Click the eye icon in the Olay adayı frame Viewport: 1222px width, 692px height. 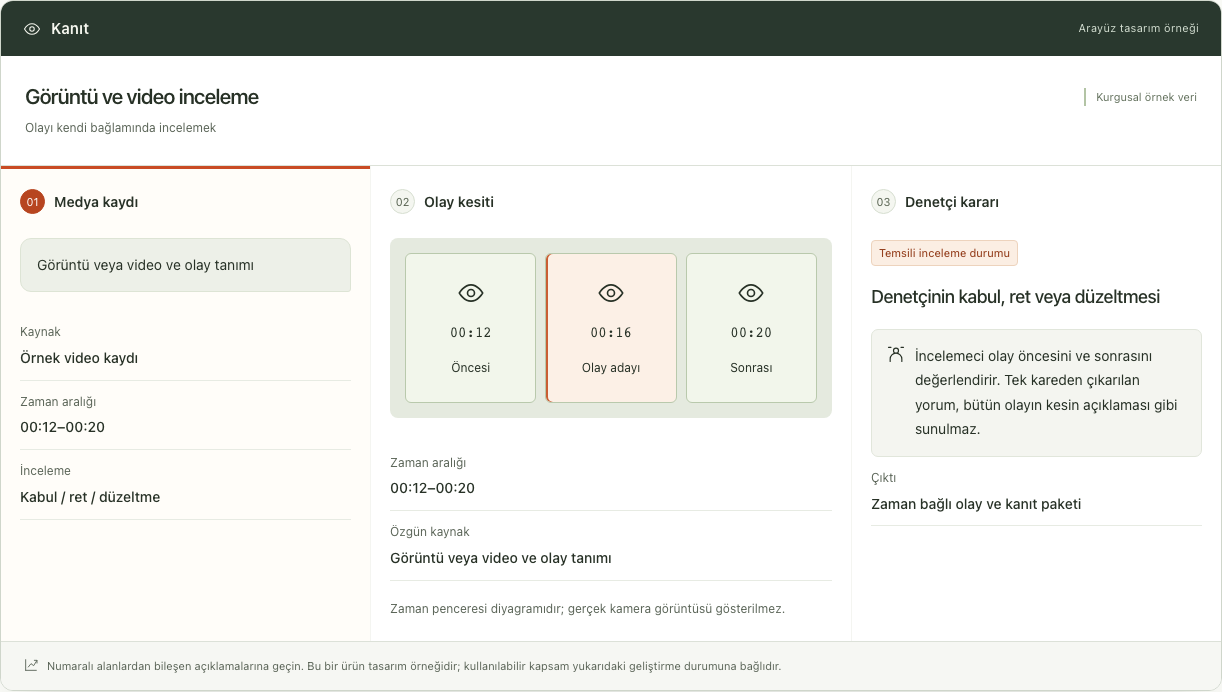[x=611, y=293]
